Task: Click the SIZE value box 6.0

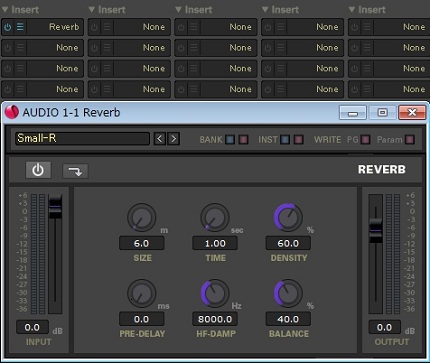Action: point(142,243)
